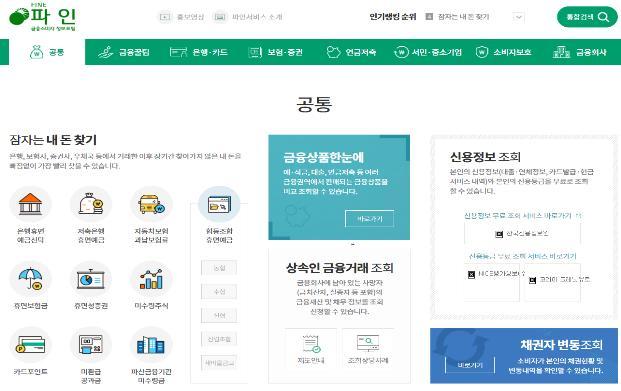Click the 통합검색 search button

pos(587,17)
